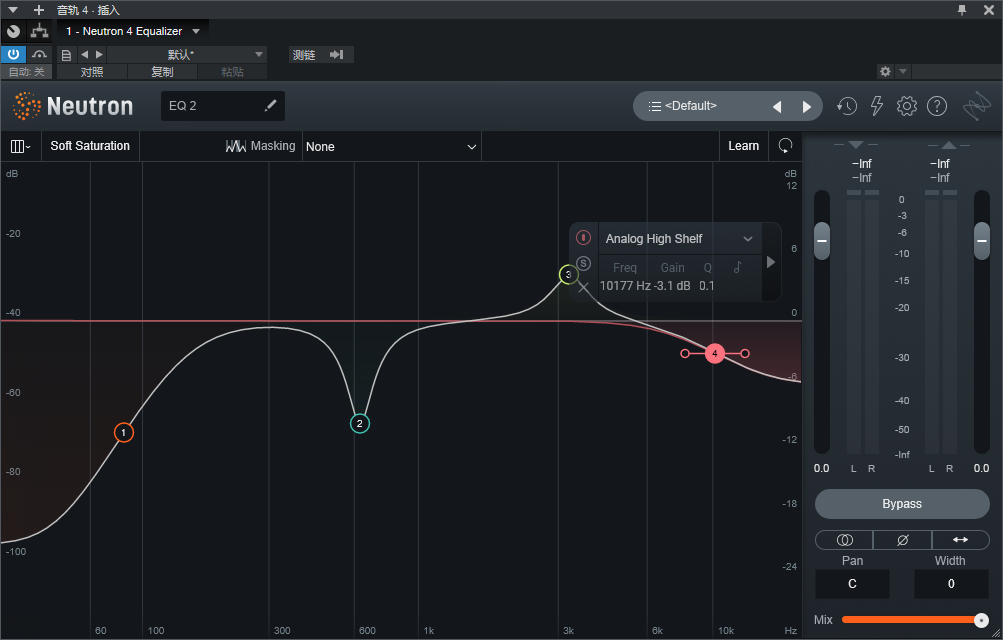Click 对照 compare button

point(92,72)
